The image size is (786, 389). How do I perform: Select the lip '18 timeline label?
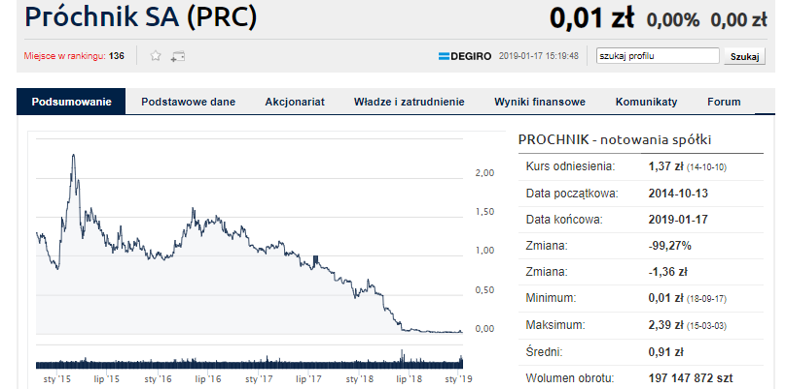point(409,379)
